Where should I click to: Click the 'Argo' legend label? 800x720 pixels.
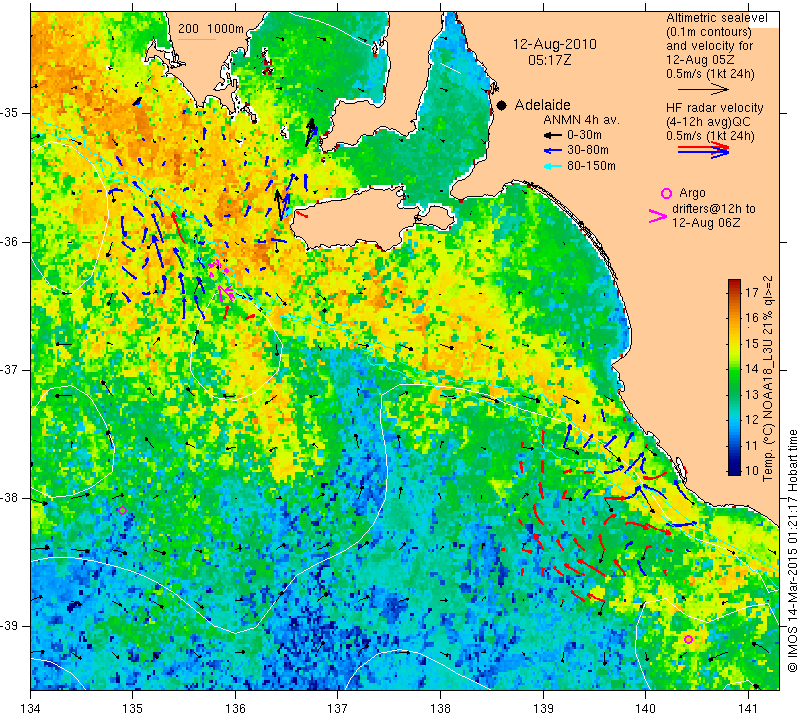(692, 193)
